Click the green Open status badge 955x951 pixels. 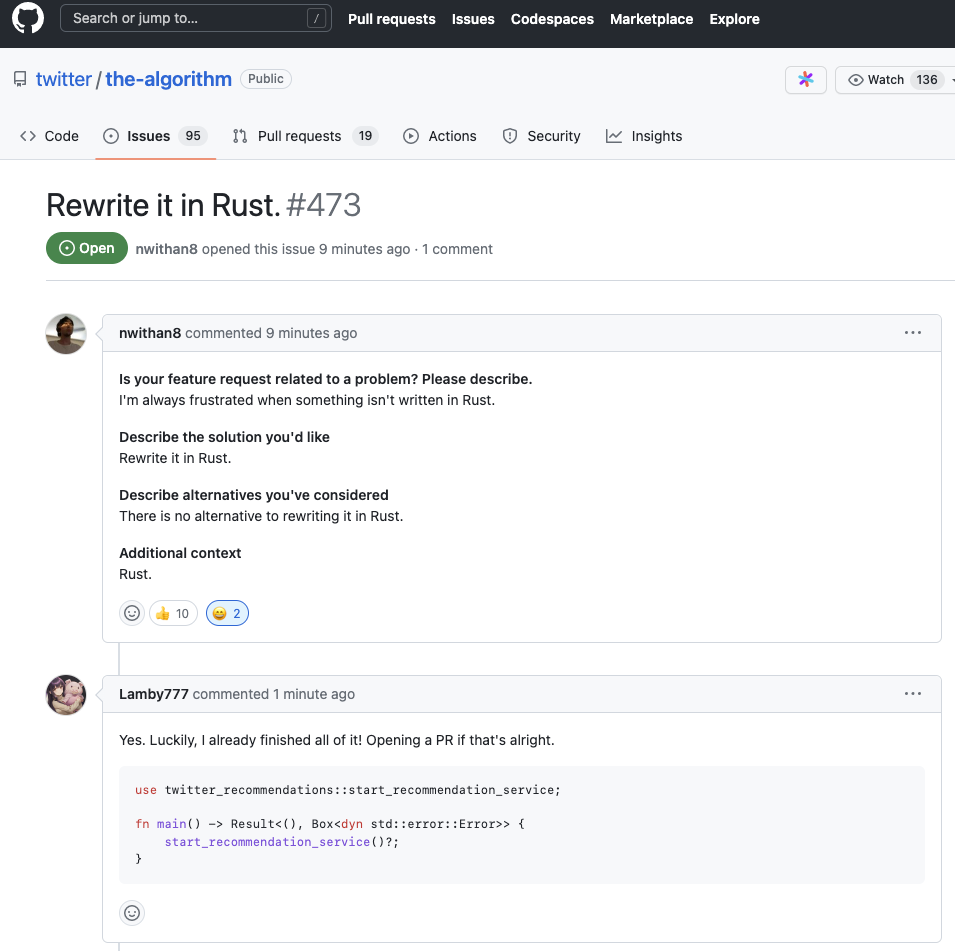[x=86, y=248]
